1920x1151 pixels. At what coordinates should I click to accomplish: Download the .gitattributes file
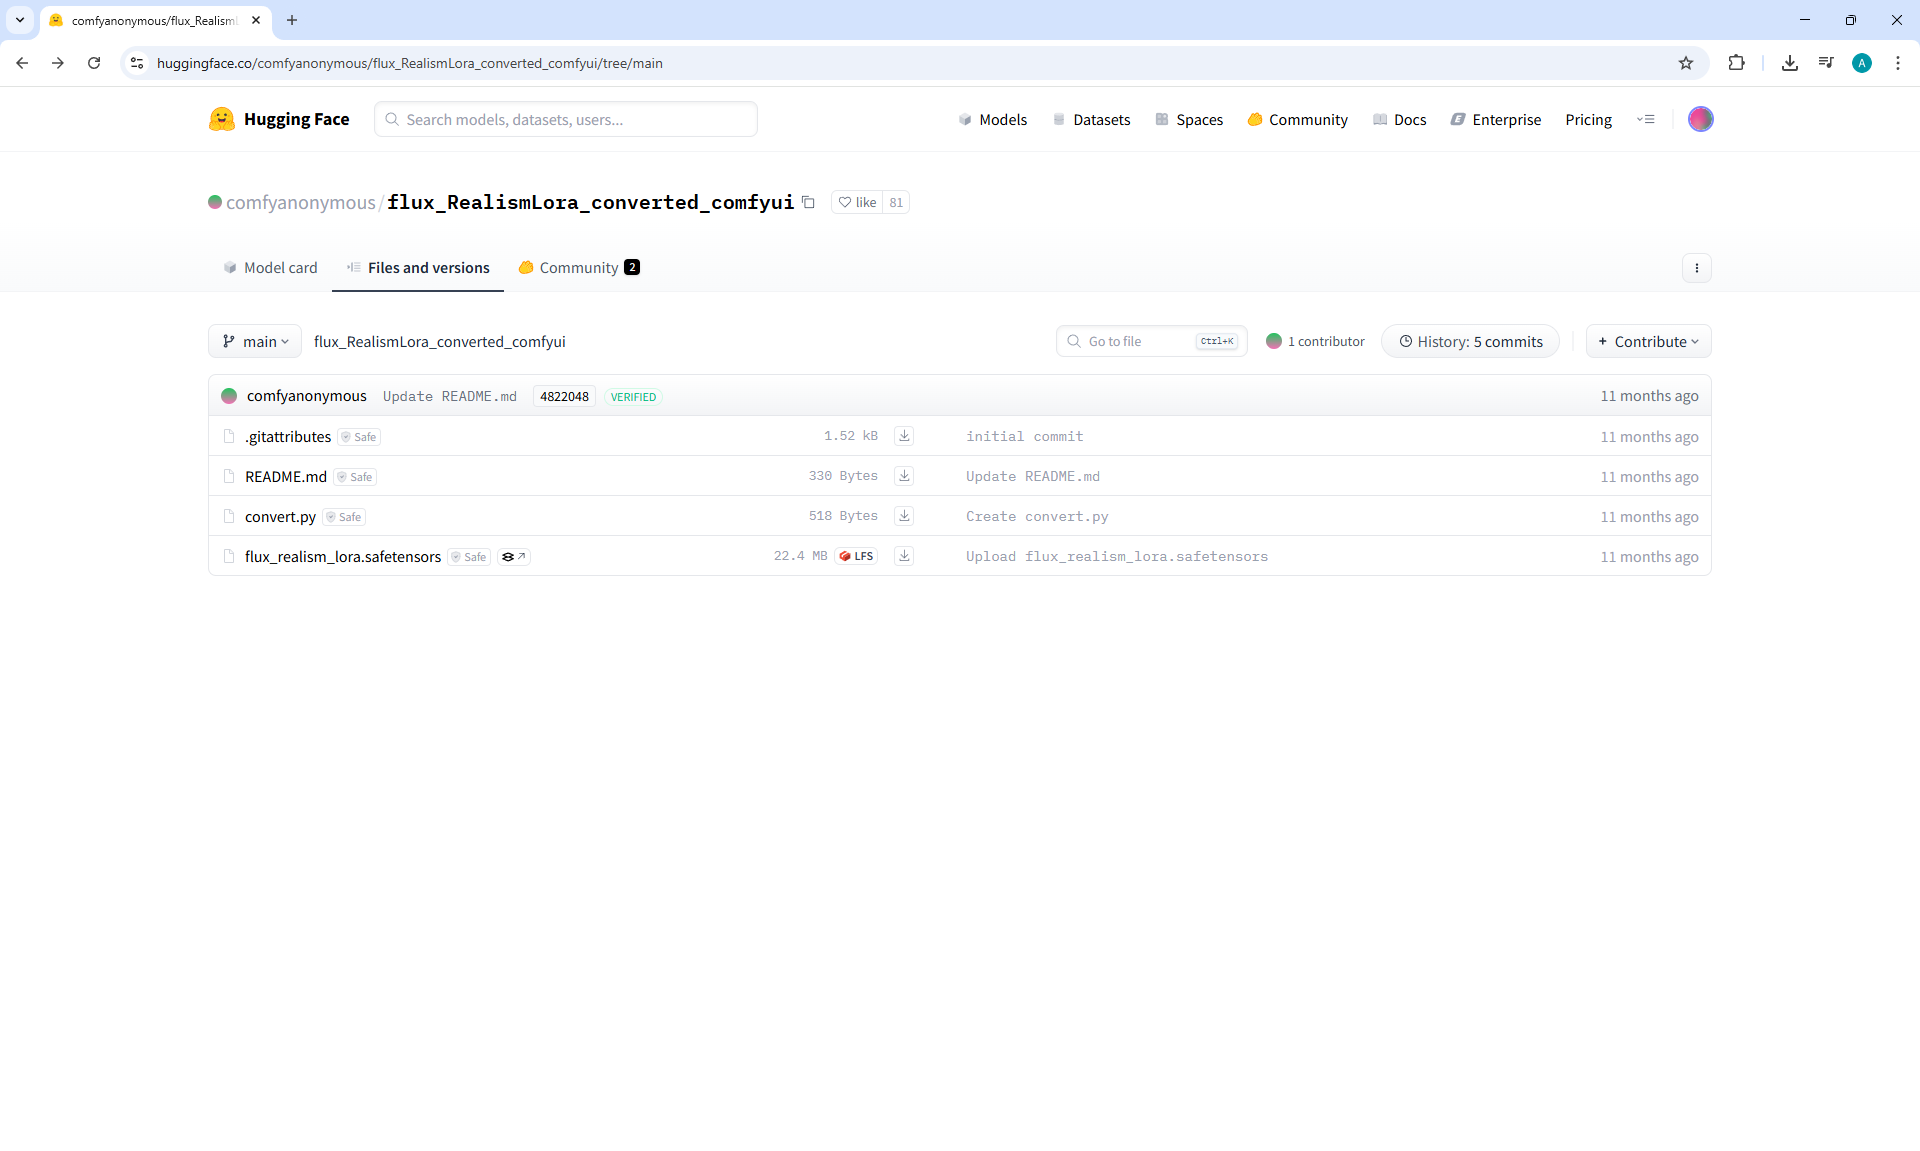(x=904, y=436)
